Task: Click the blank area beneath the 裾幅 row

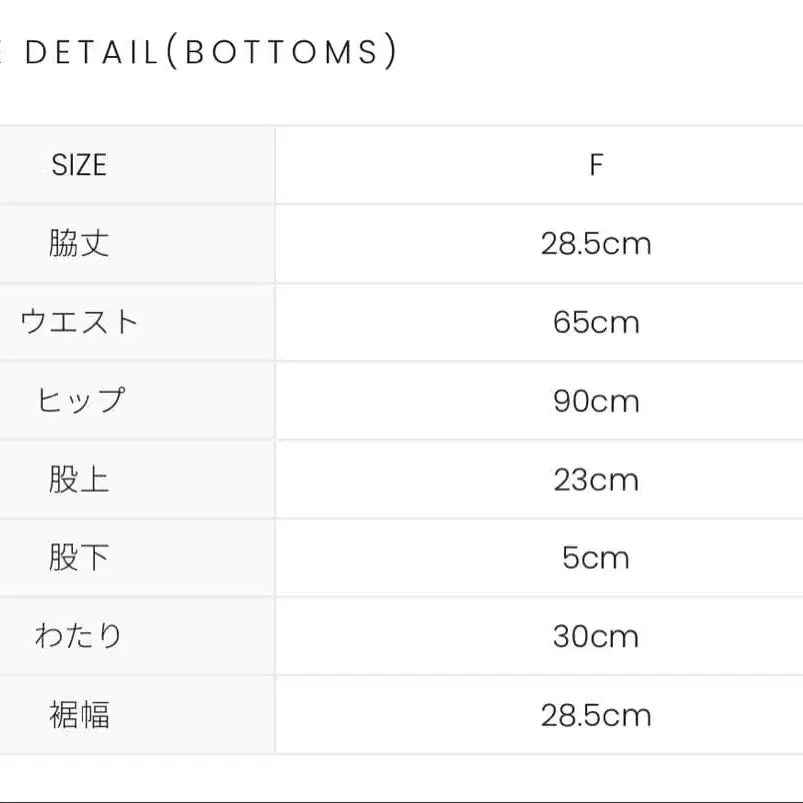Action: [400, 777]
